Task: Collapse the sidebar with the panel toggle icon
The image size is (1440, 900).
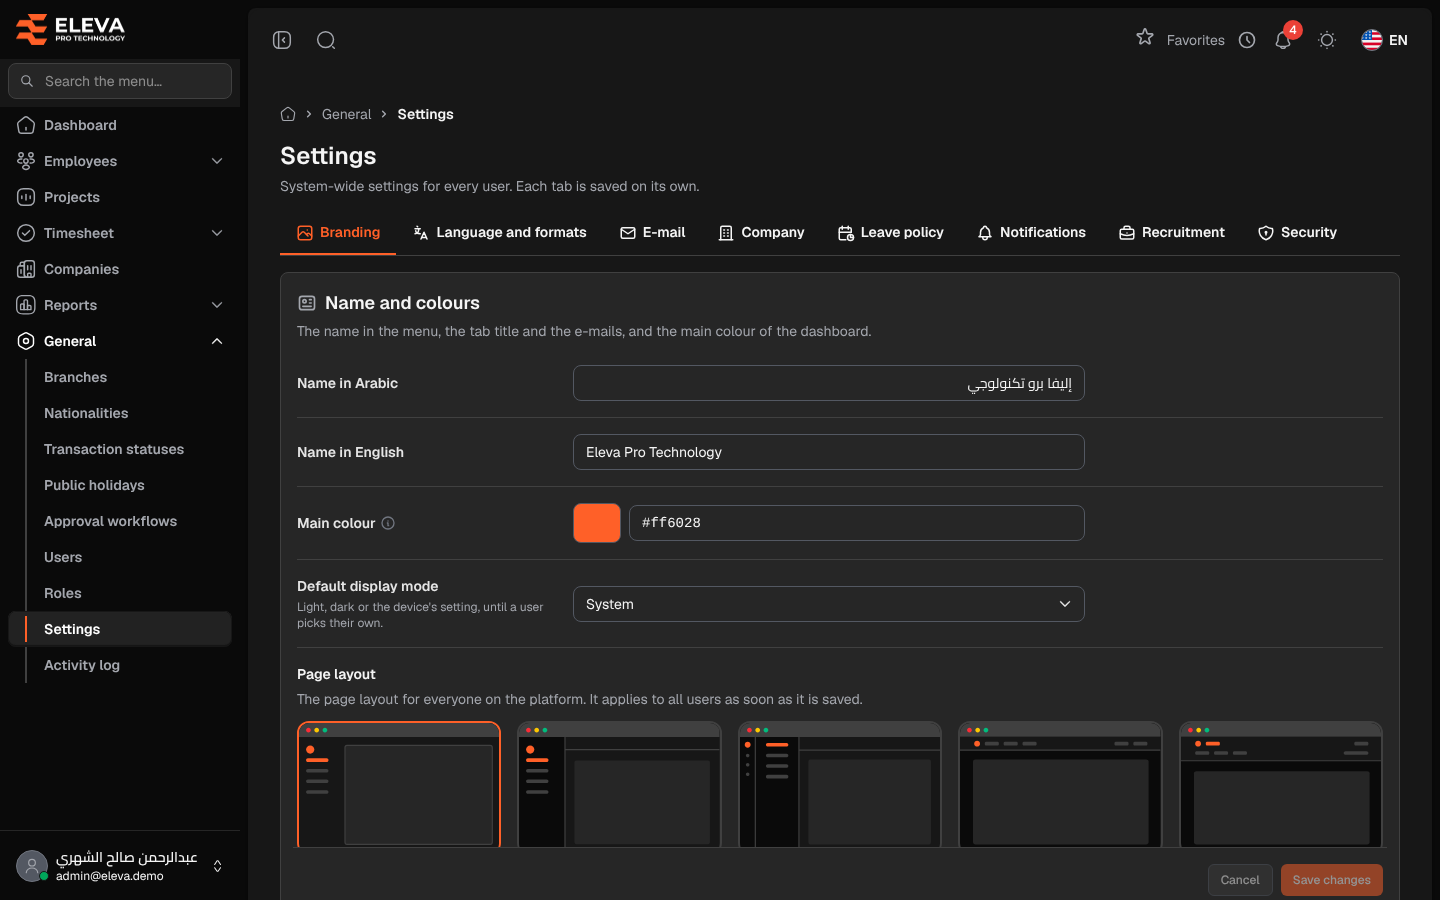Action: 282,40
